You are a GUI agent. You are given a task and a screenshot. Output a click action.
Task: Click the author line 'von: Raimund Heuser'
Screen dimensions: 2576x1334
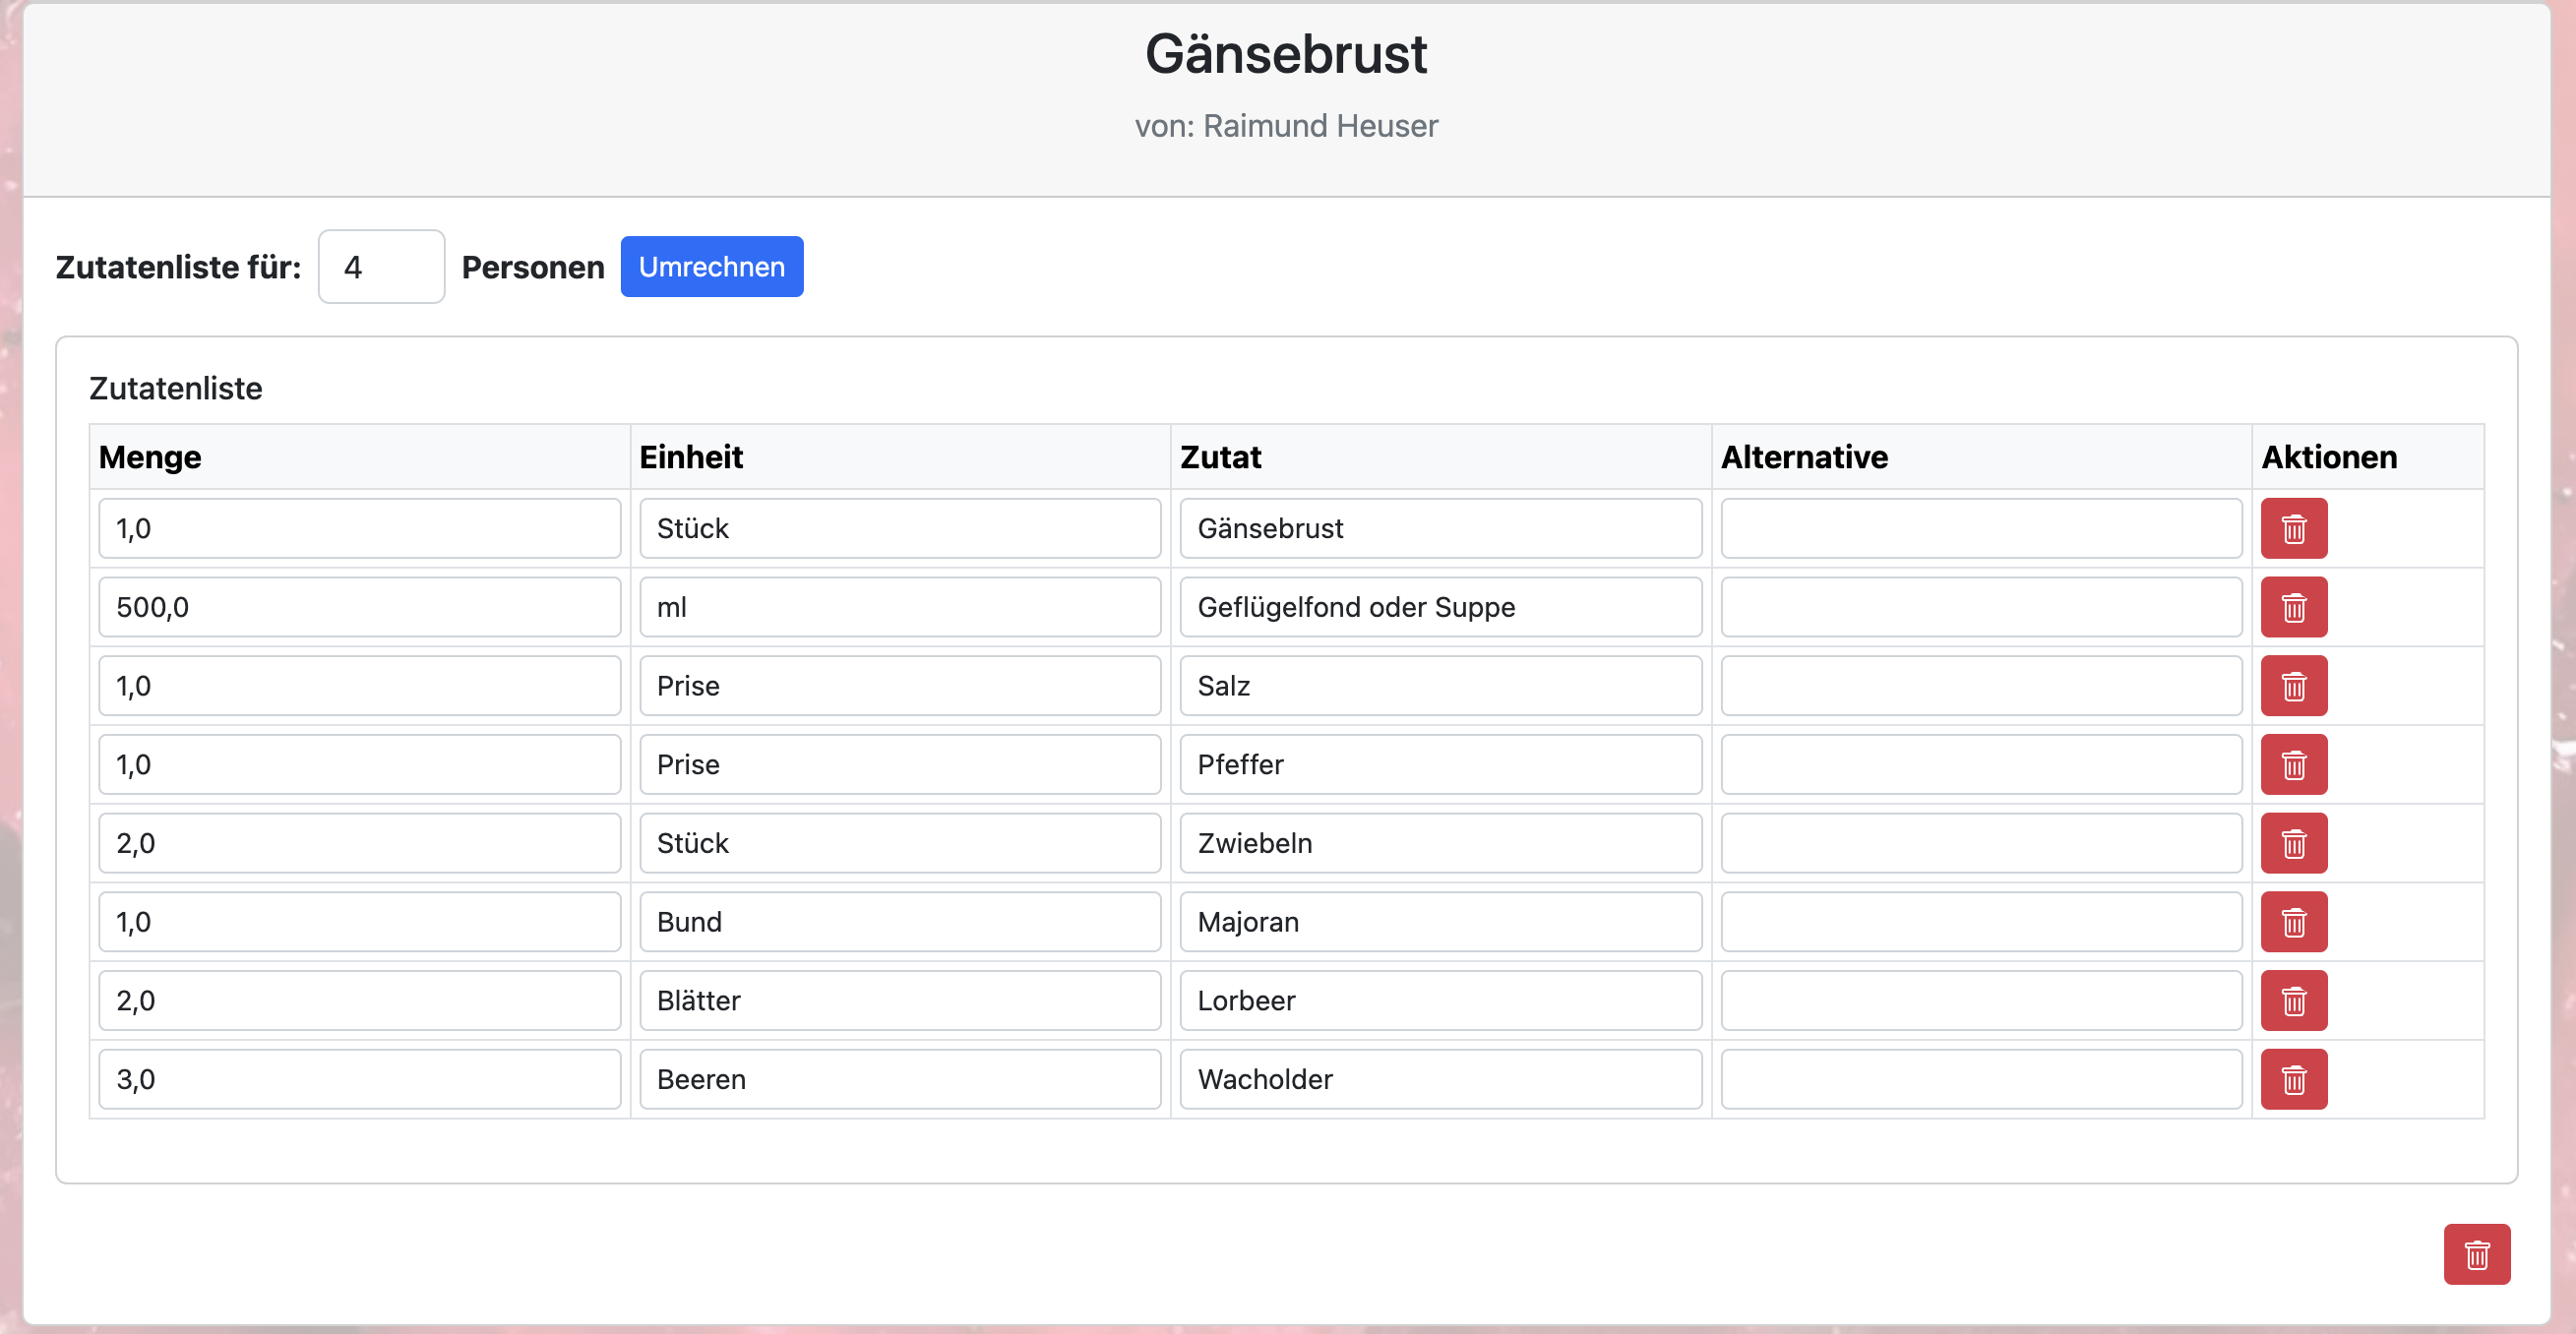[1286, 126]
